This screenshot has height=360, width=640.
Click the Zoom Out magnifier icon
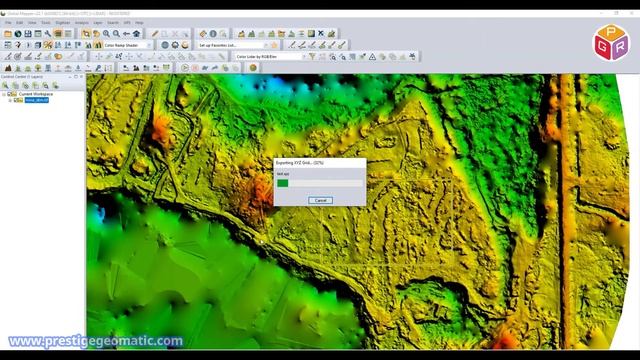click(116, 34)
